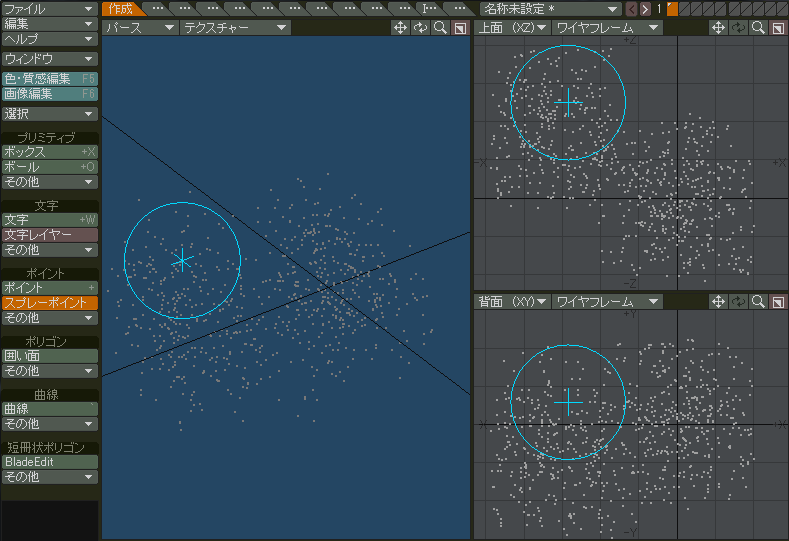Click the pan icon in perspective viewport
Image resolution: width=789 pixels, height=541 pixels.
400,28
